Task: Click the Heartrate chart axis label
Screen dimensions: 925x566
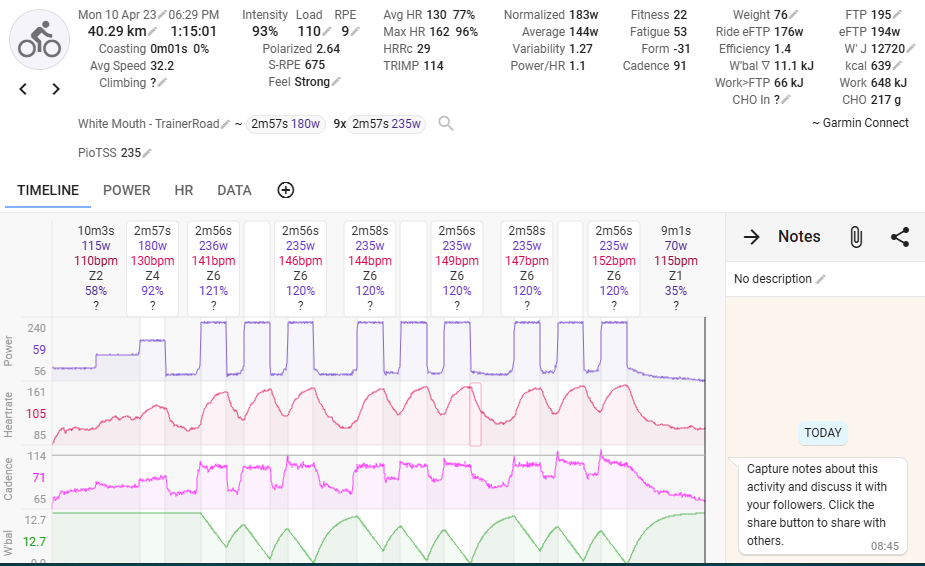Action: click(x=8, y=414)
